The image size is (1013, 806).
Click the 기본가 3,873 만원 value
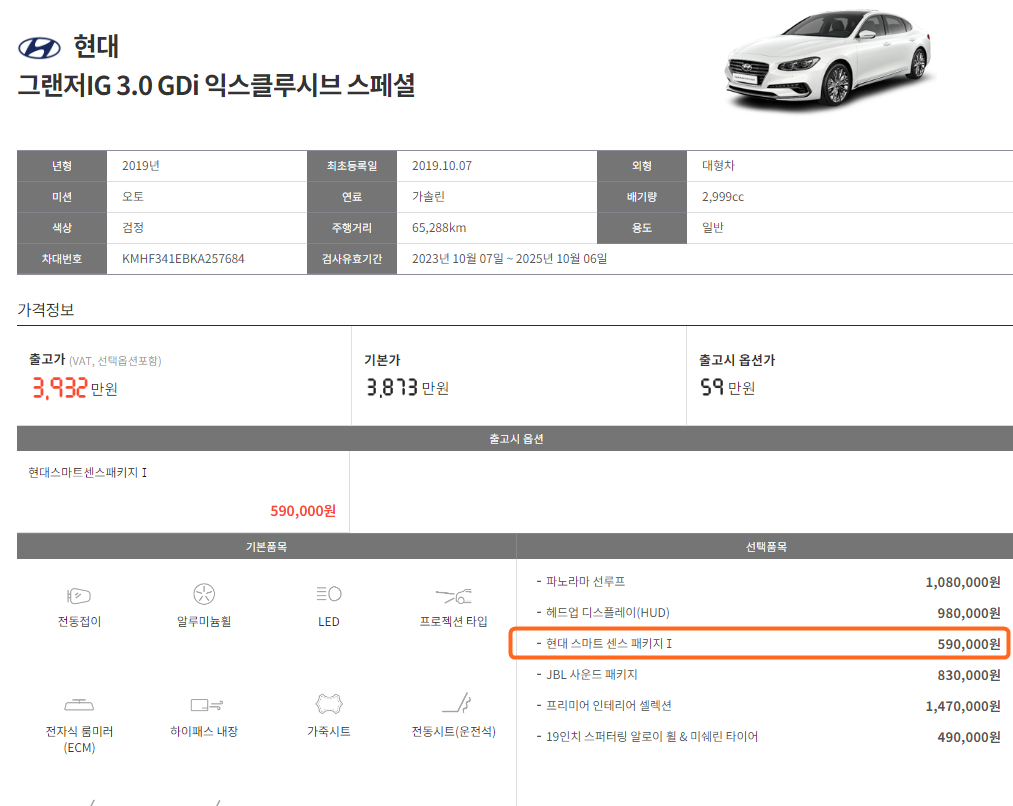pyautogui.click(x=408, y=388)
